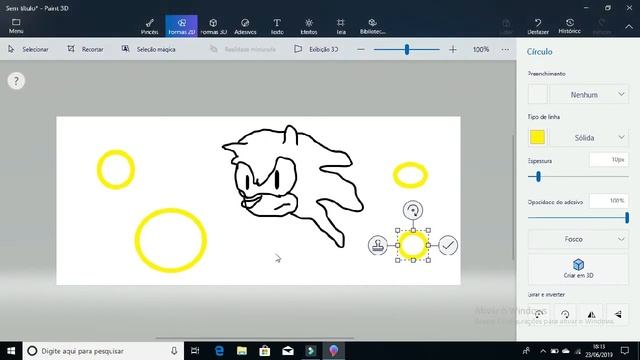This screenshot has height=360, width=640.
Task: Open the Windows Start menu
Action: 11,351
